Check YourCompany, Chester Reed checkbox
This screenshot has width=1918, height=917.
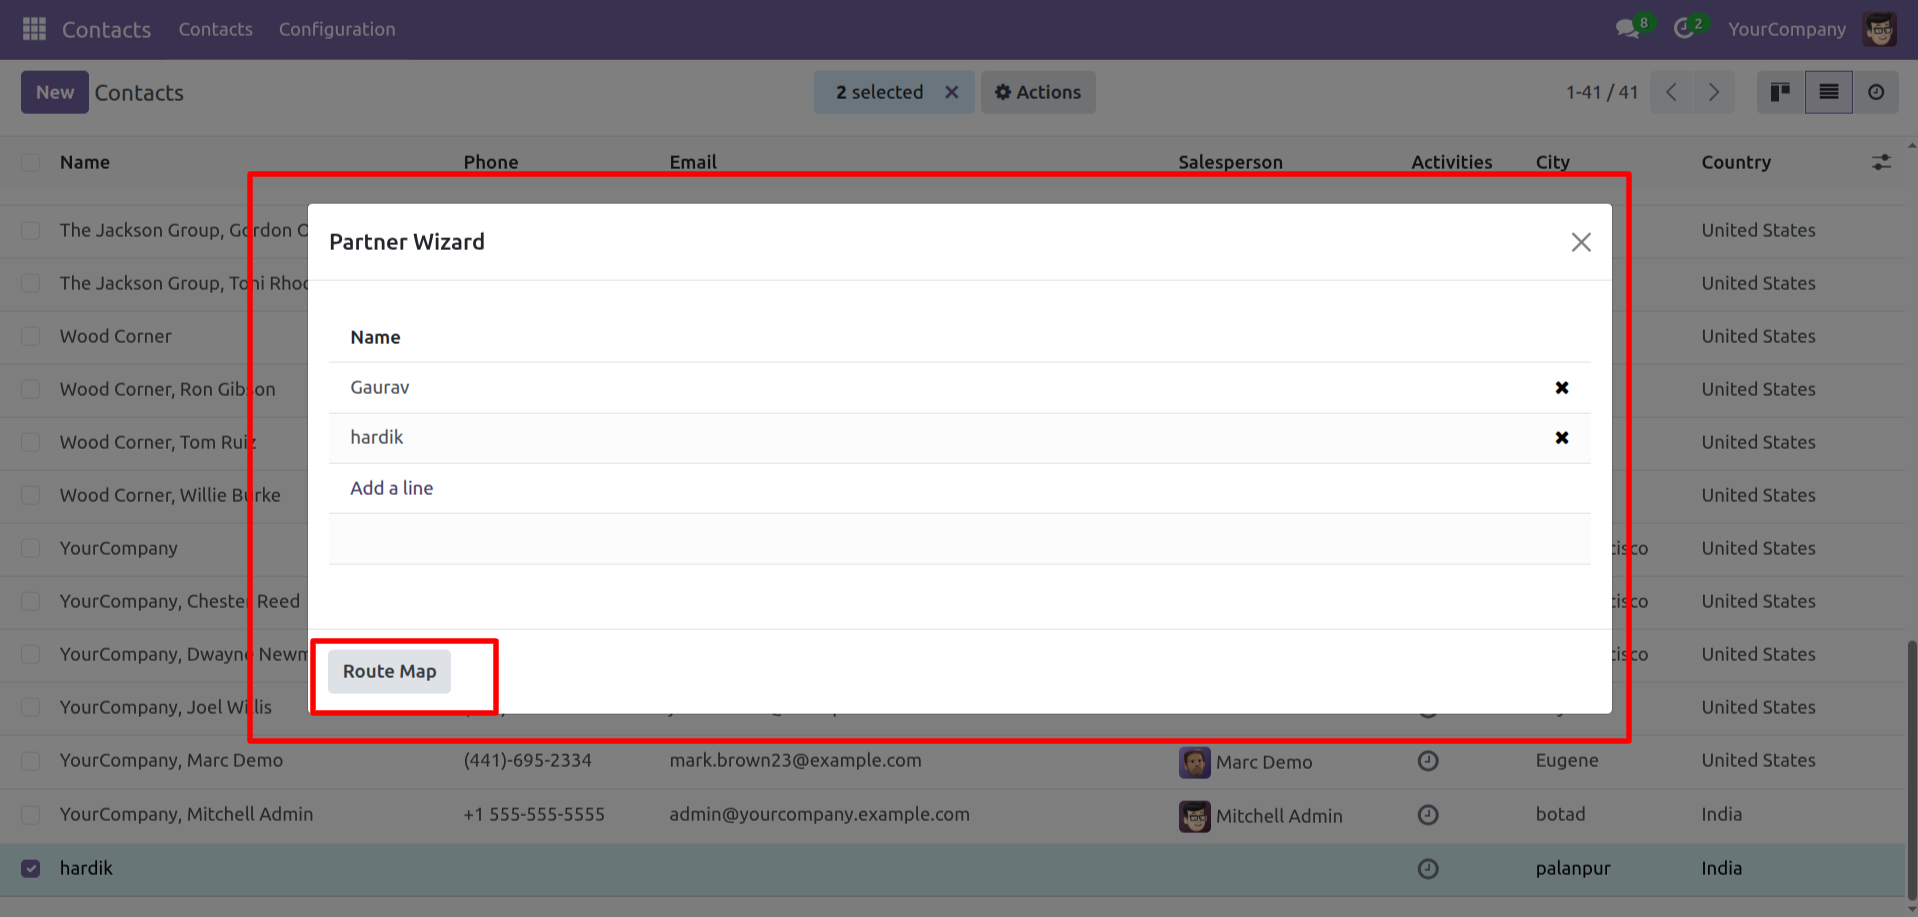click(x=31, y=601)
